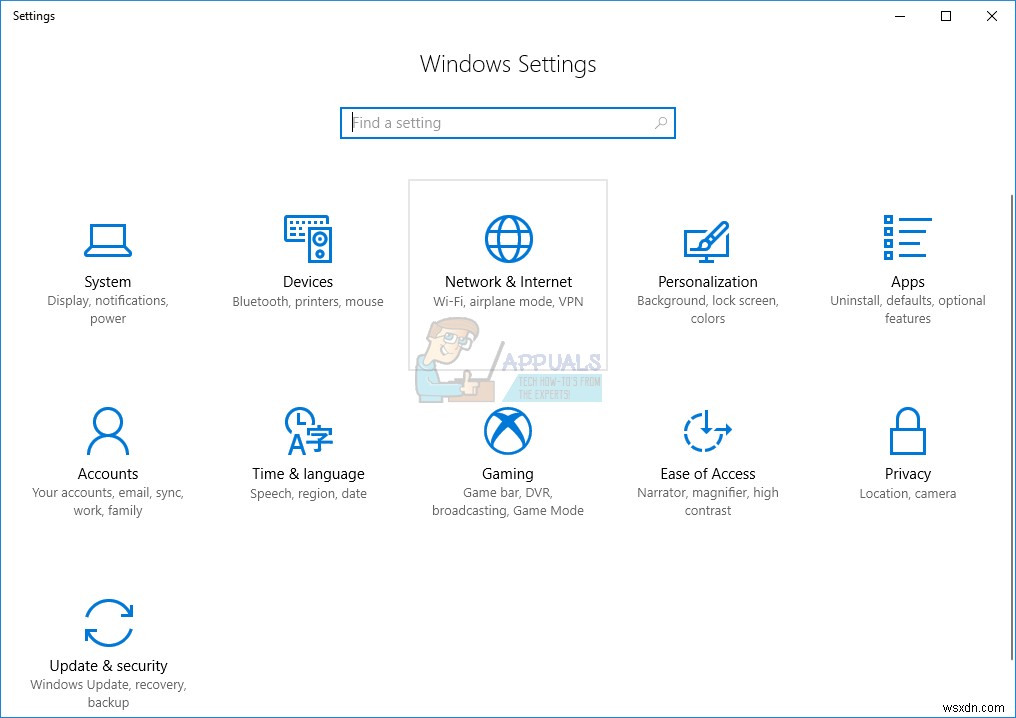The width and height of the screenshot is (1016, 718).
Task: Click 'Speech, region, date' description
Action: 308,494
